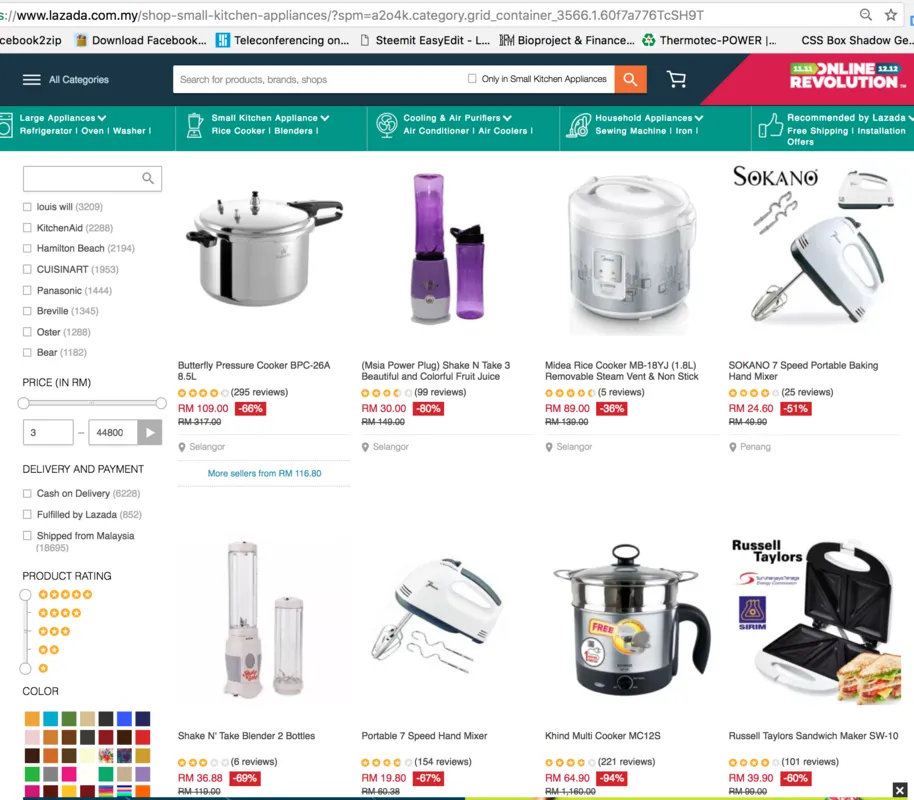Open the All Categories hamburger menu
The image size is (914, 800).
[x=31, y=80]
